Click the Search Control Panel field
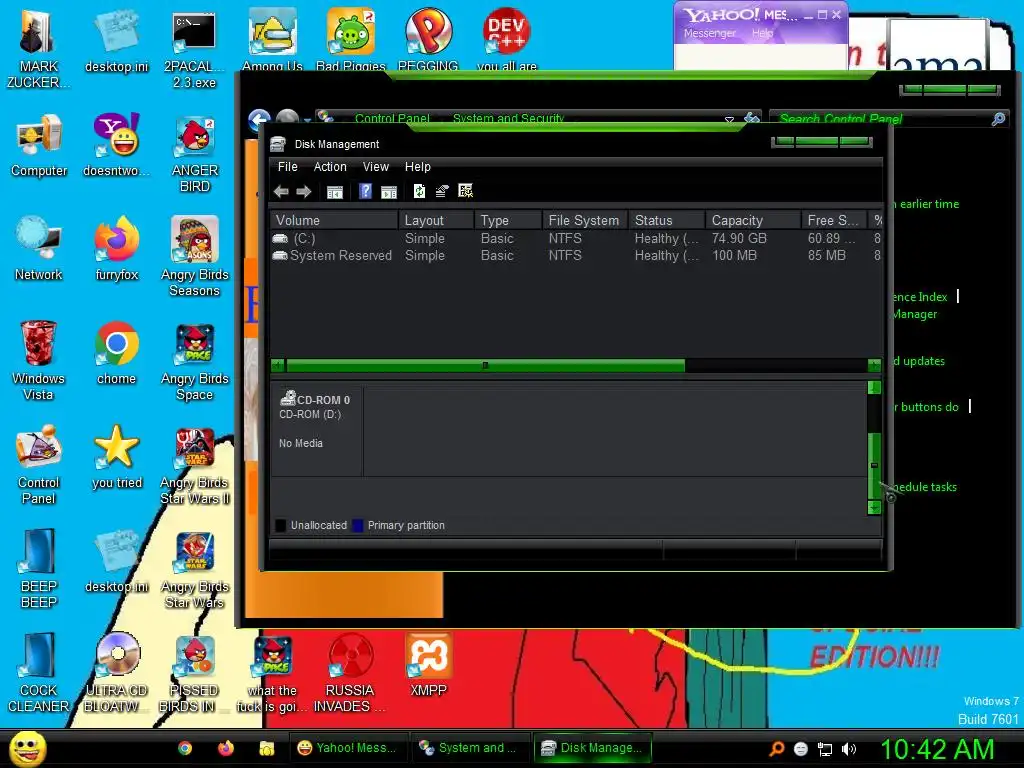This screenshot has height=768, width=1024. pos(882,118)
